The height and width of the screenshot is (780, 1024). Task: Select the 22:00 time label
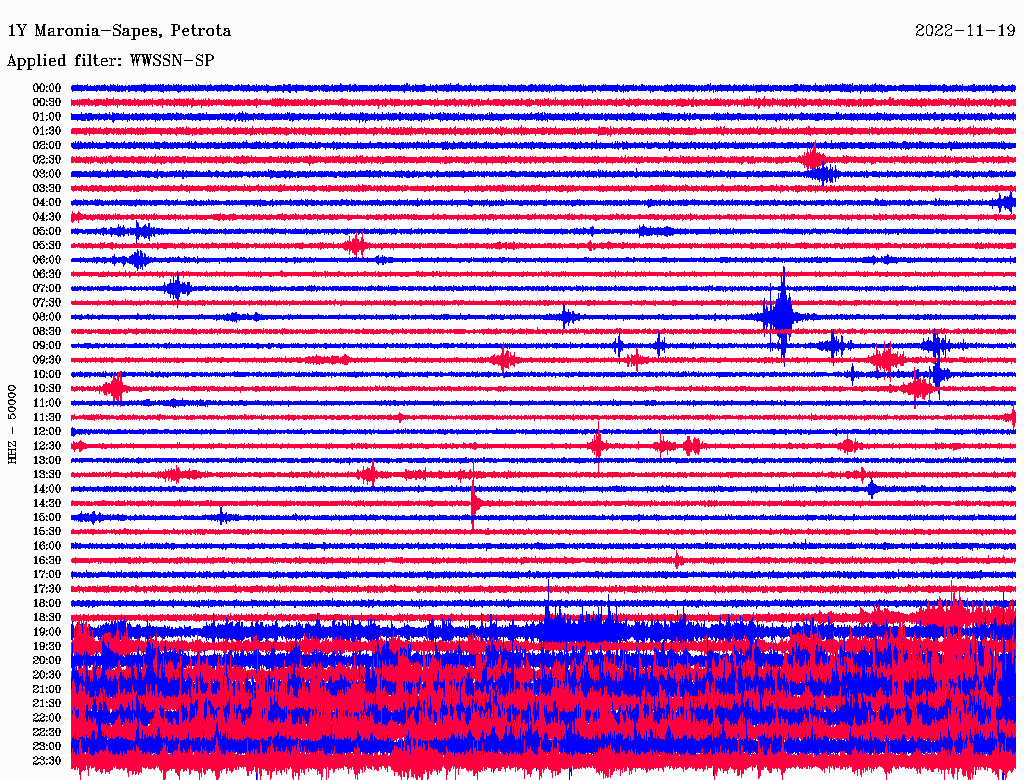coord(47,717)
